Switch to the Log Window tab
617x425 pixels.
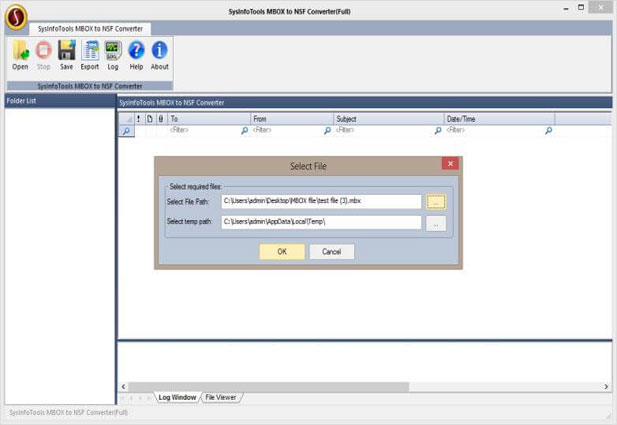(x=177, y=397)
